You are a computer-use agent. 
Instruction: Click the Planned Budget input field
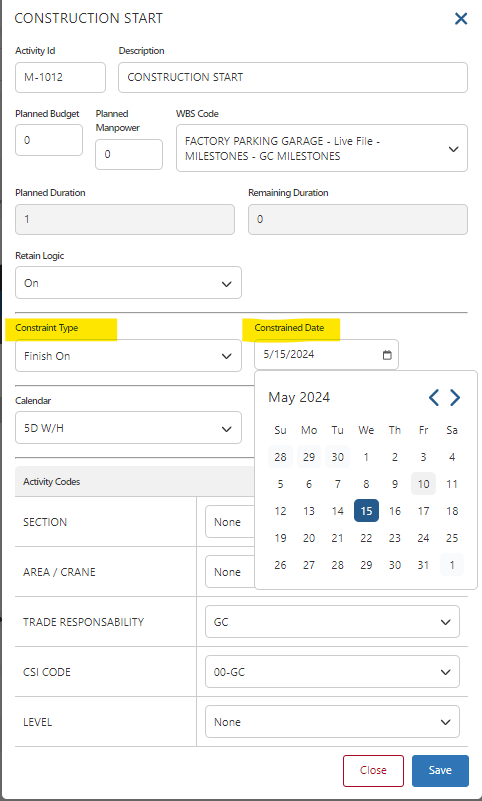(49, 140)
